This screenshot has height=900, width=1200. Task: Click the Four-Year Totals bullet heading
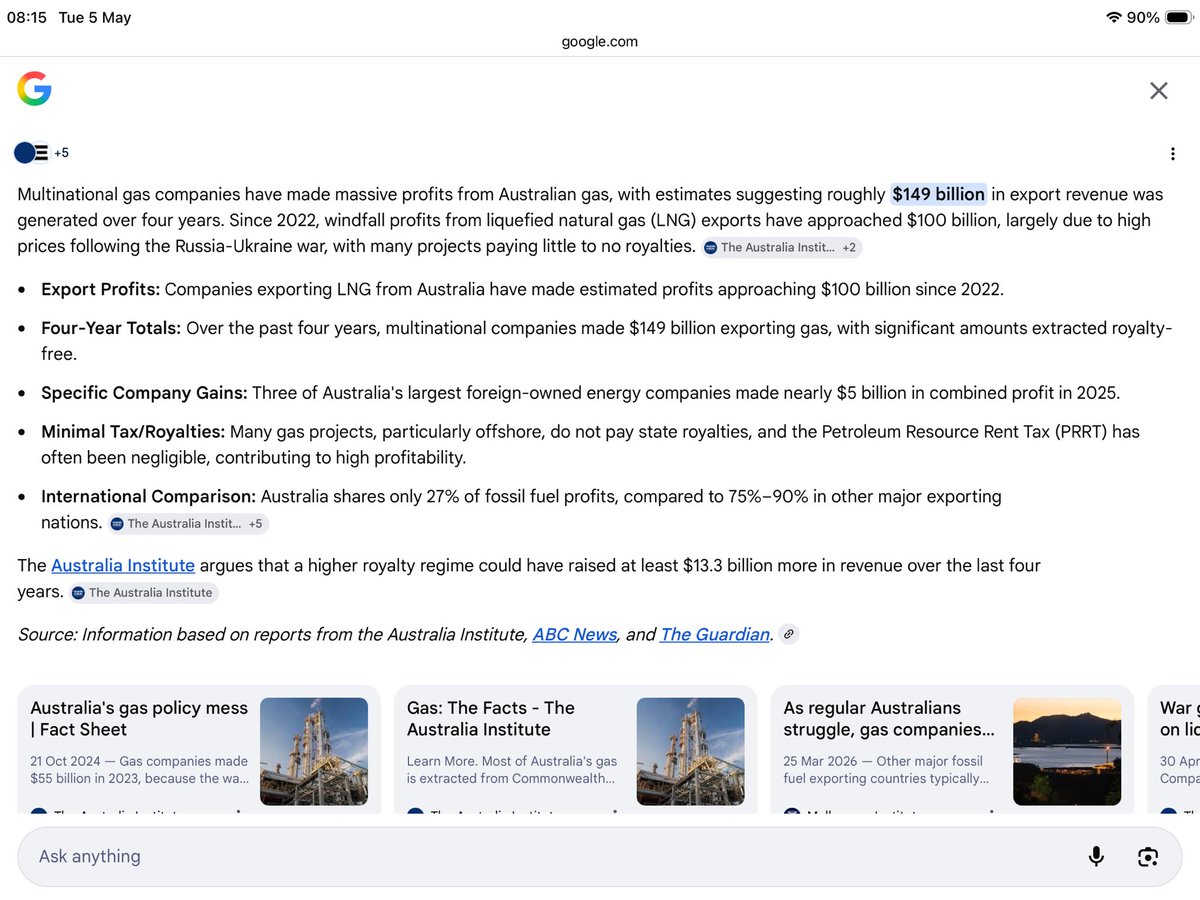[111, 328]
